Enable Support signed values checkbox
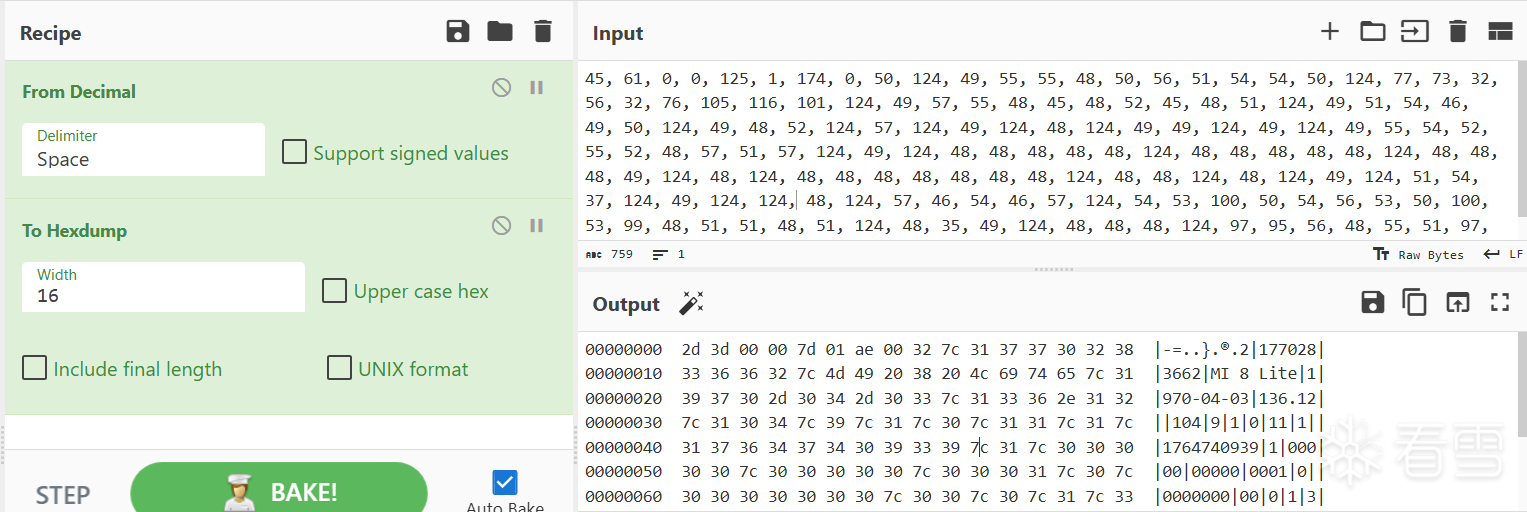1527x512 pixels. (x=294, y=152)
